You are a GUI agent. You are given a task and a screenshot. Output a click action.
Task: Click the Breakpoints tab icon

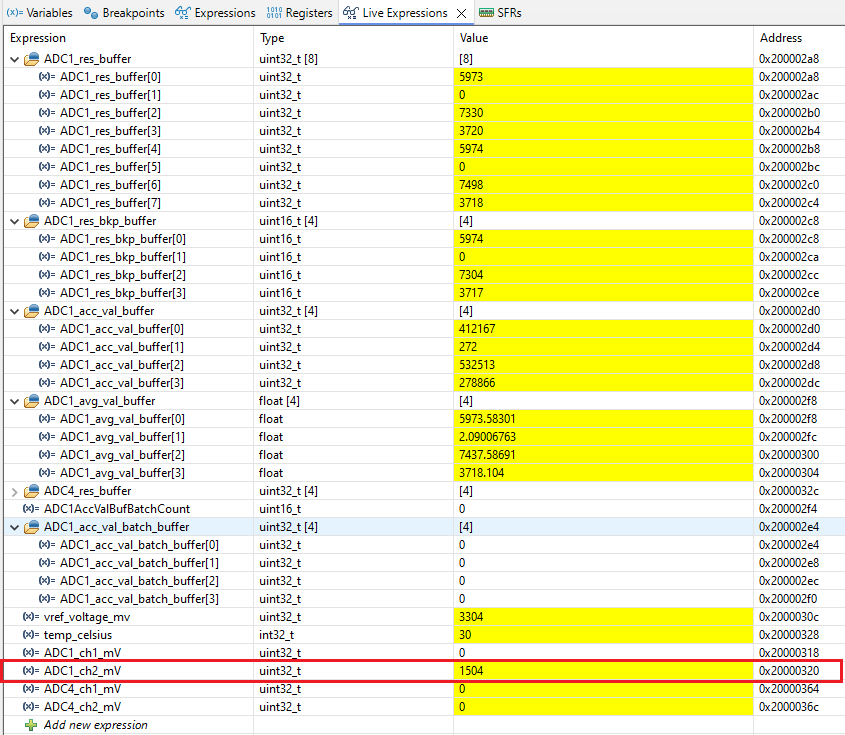[x=91, y=12]
